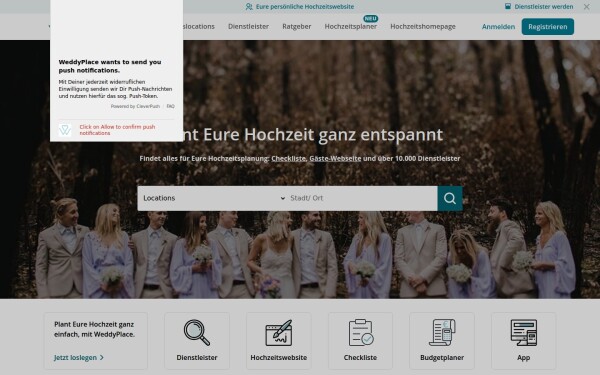The height and width of the screenshot is (375, 600).
Task: Open the Hochzeitswebsite pen icon card
Action: [x=279, y=341]
